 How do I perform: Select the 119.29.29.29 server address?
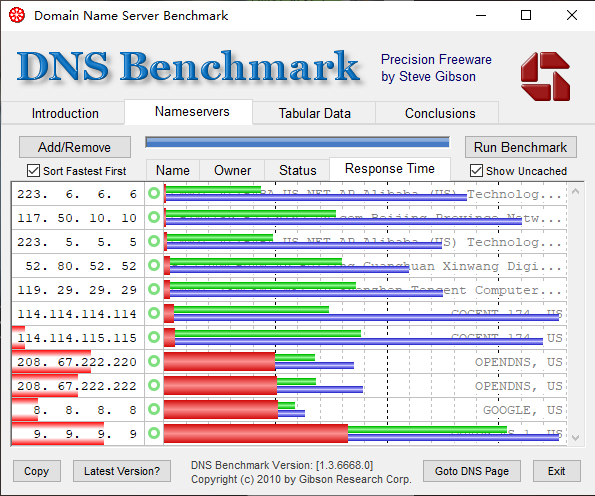pos(77,290)
